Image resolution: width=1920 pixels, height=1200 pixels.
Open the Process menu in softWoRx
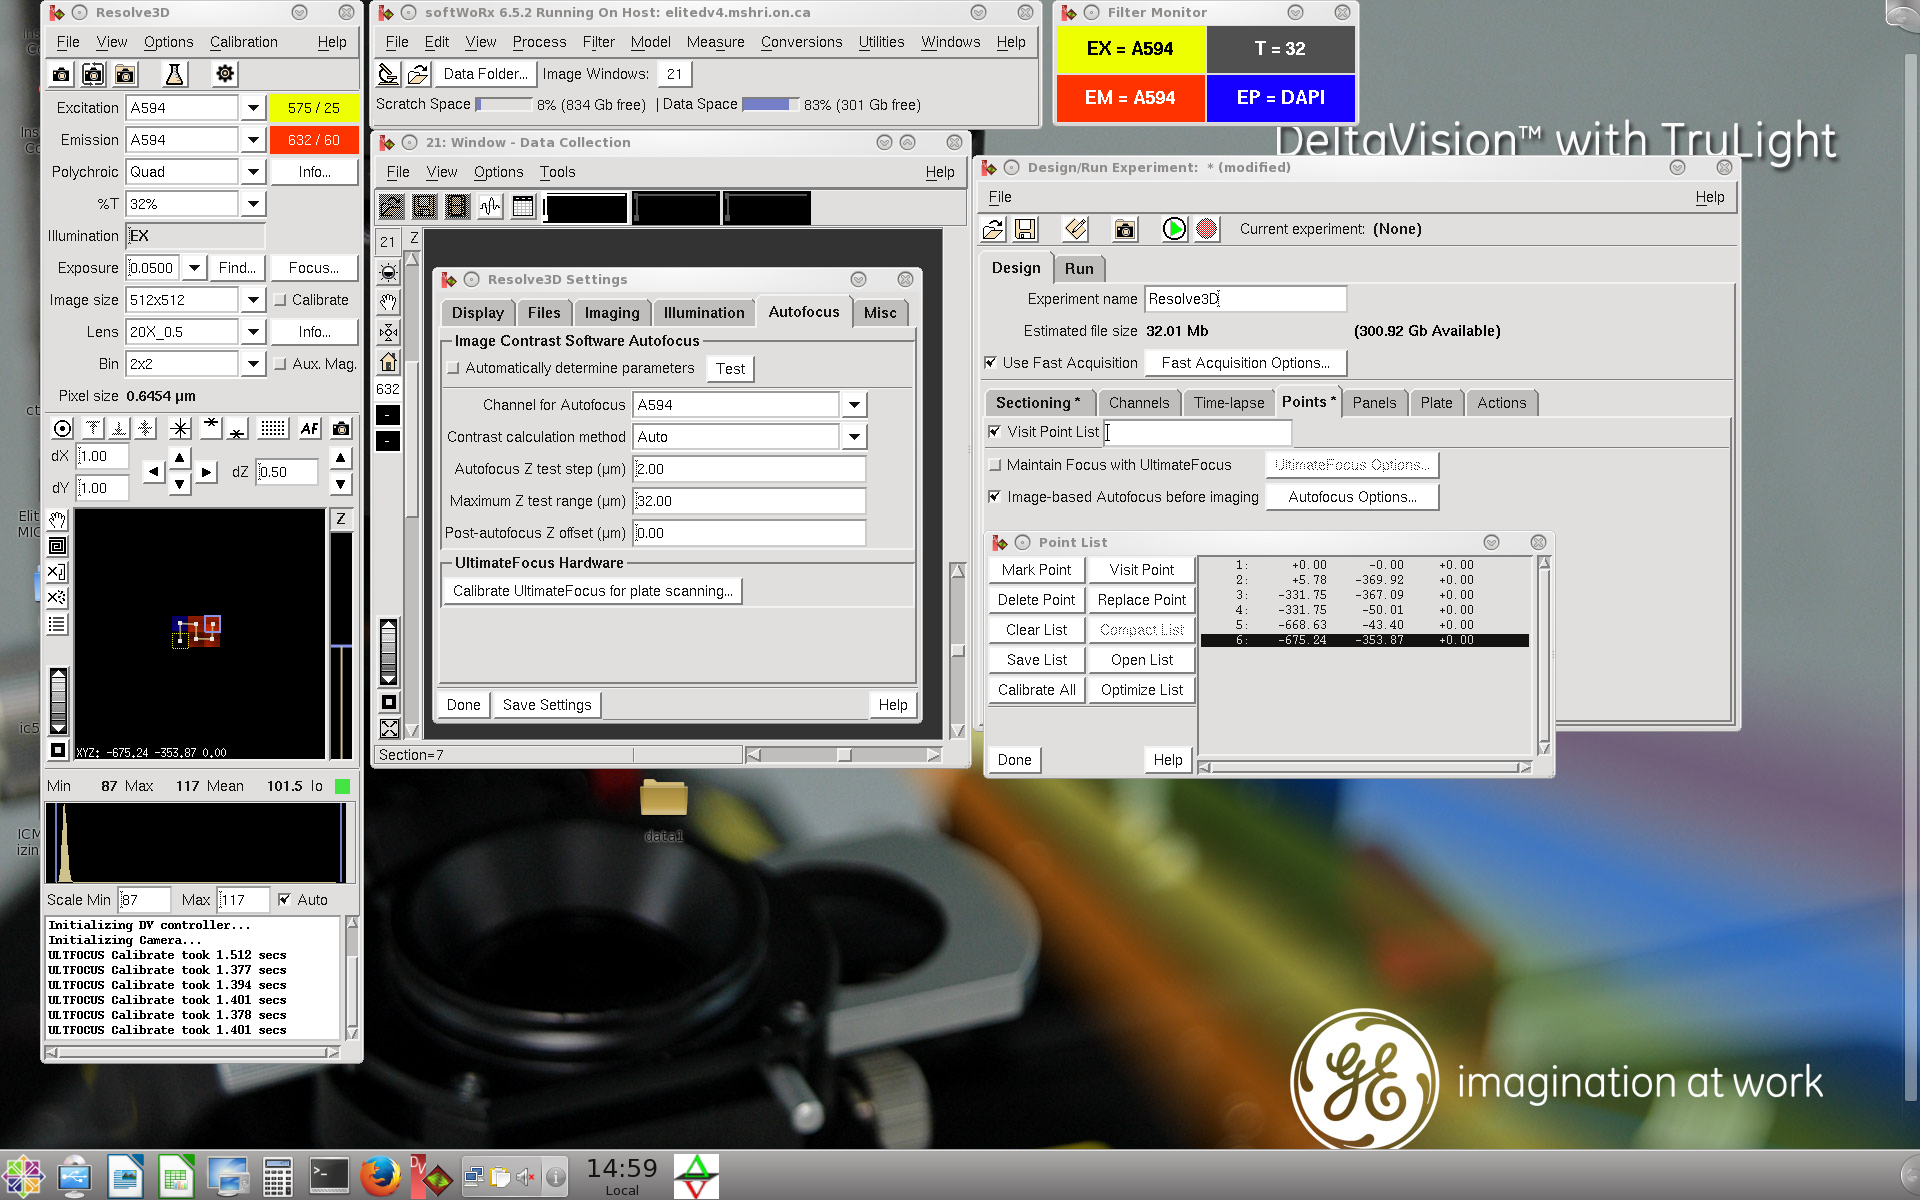click(x=539, y=42)
